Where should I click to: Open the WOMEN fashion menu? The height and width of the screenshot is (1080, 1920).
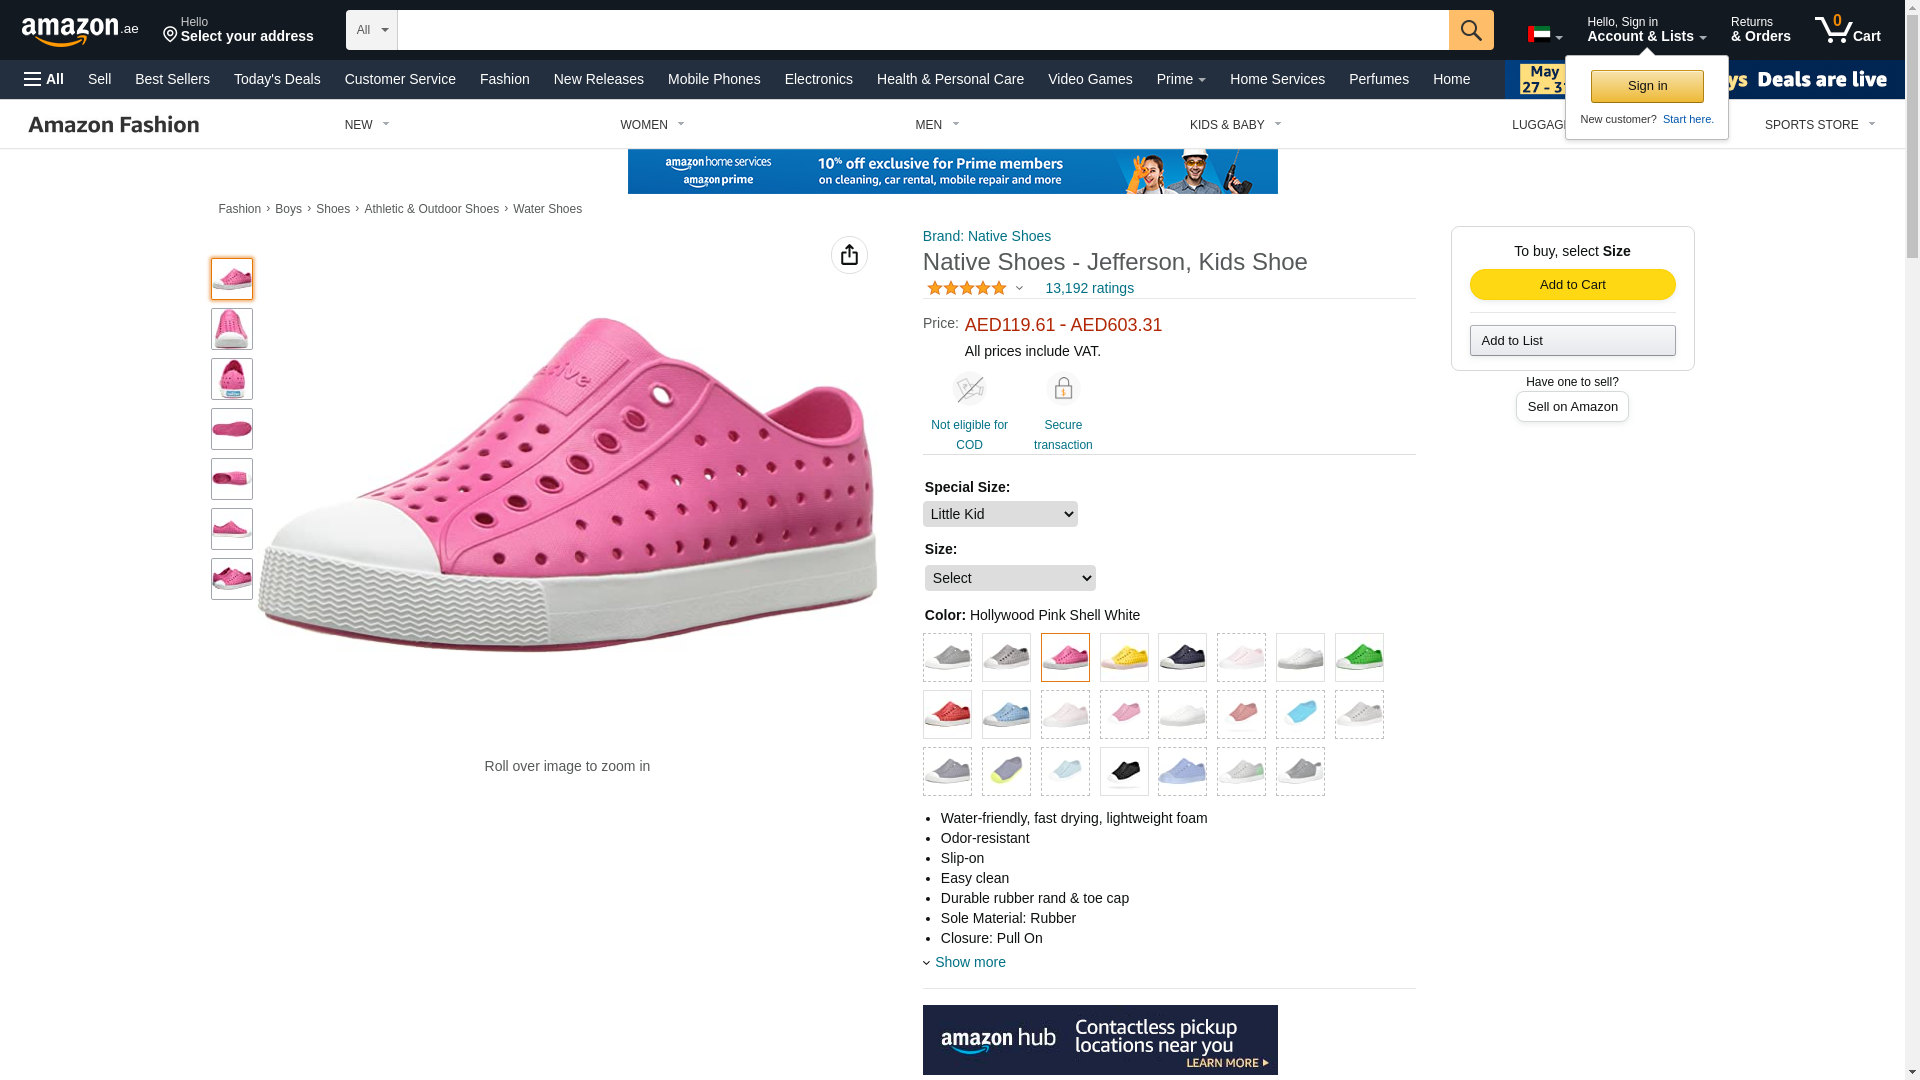click(x=652, y=125)
